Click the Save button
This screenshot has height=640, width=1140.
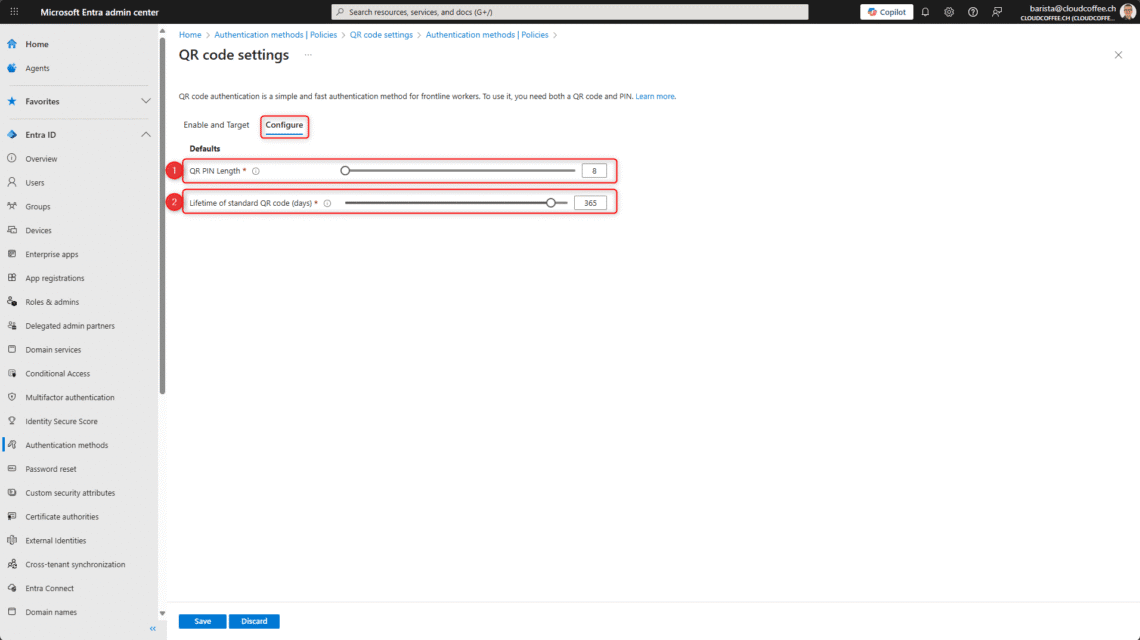pyautogui.click(x=202, y=622)
